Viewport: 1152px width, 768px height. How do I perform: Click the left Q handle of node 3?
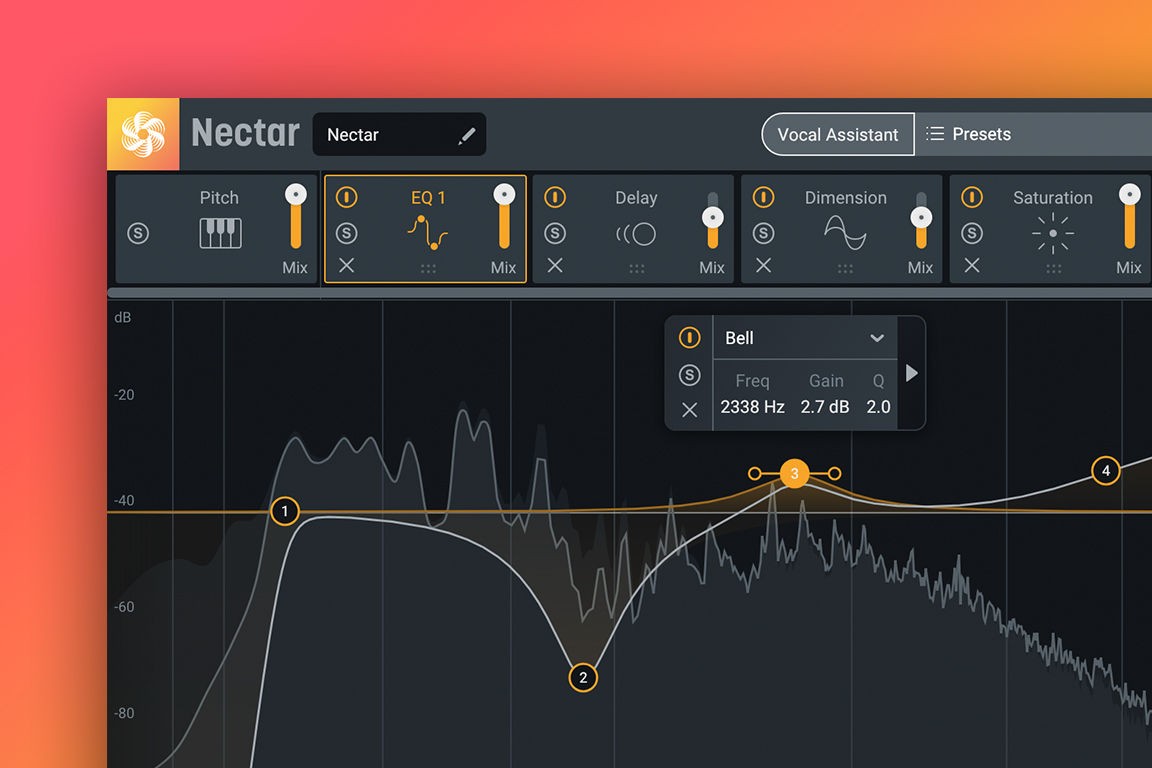[755, 473]
